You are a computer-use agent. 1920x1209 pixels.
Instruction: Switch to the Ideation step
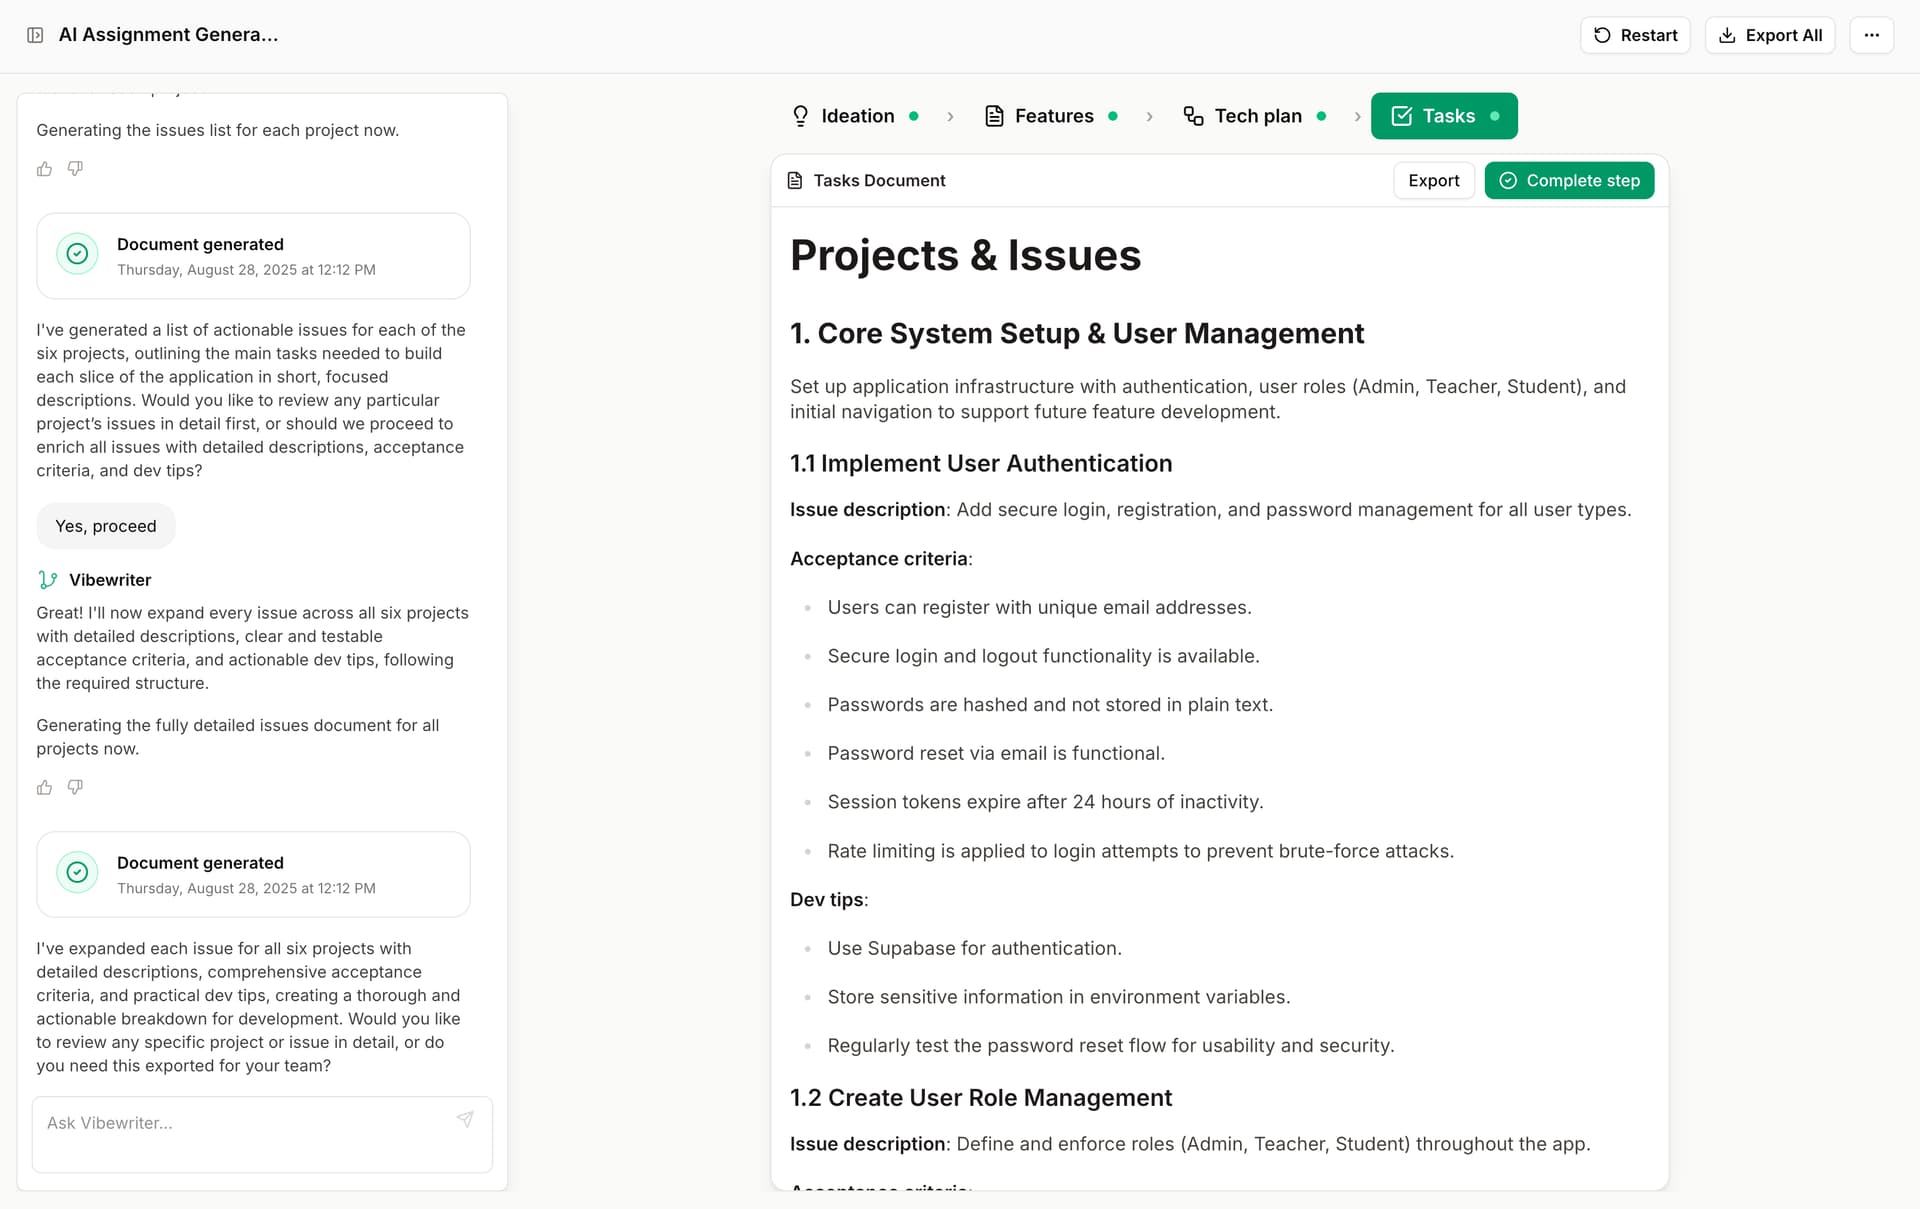click(855, 116)
